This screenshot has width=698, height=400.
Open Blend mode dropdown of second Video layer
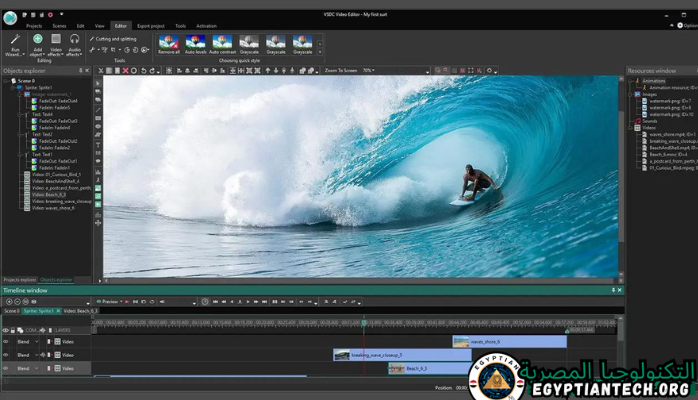pos(37,355)
